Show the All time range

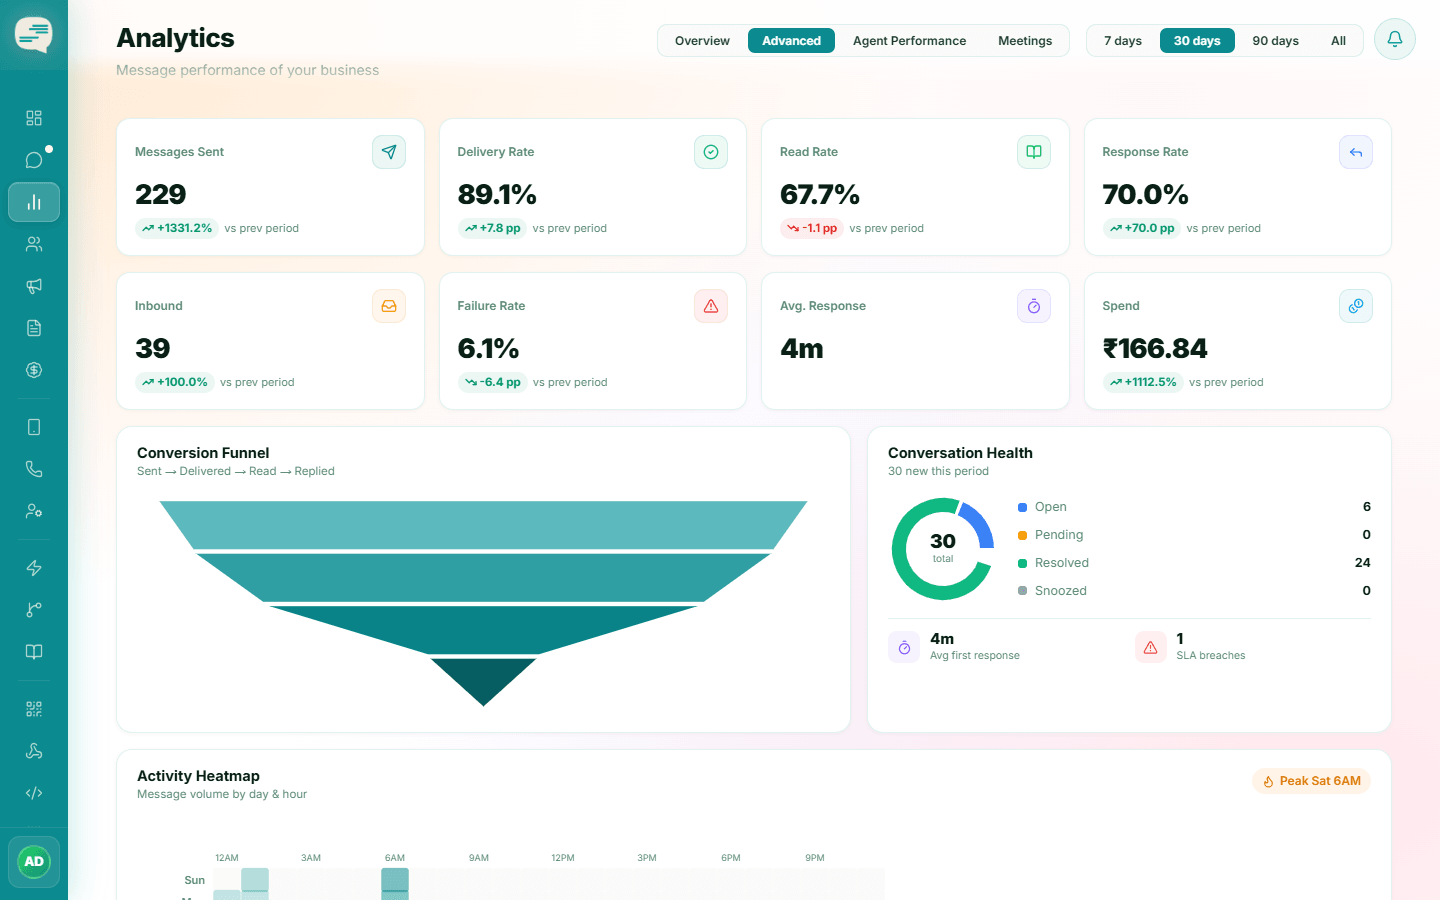[1338, 41]
